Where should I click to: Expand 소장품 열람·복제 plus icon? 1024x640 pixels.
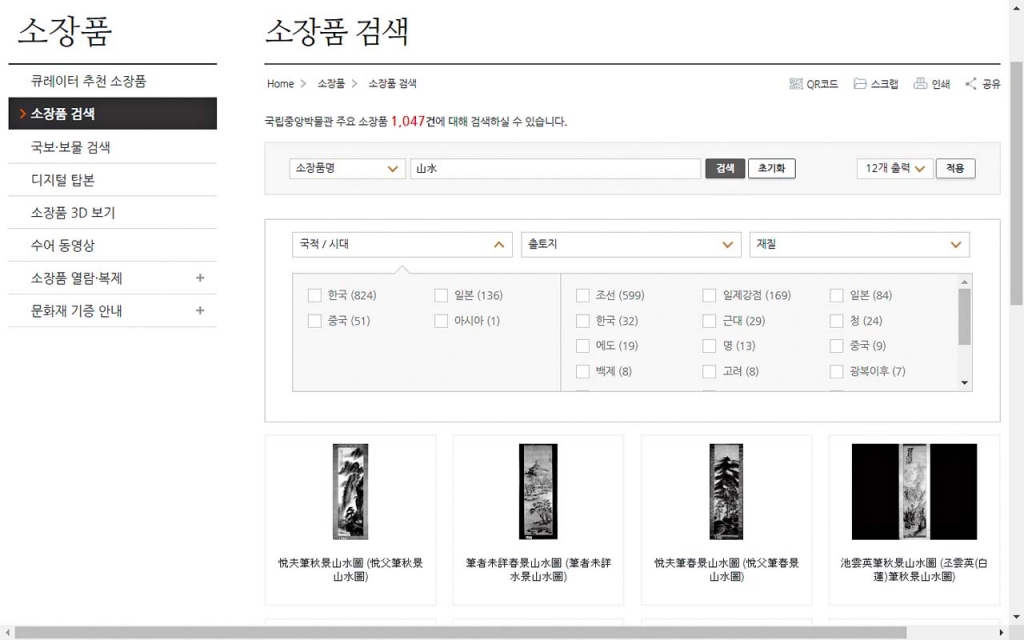point(200,278)
